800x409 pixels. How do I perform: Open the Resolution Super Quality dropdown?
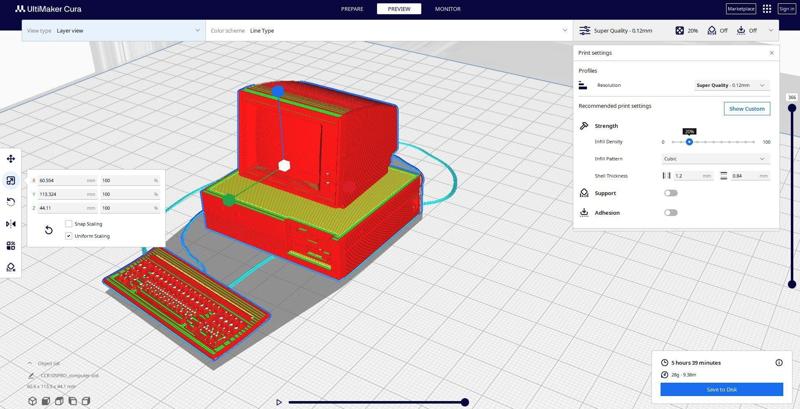(732, 85)
